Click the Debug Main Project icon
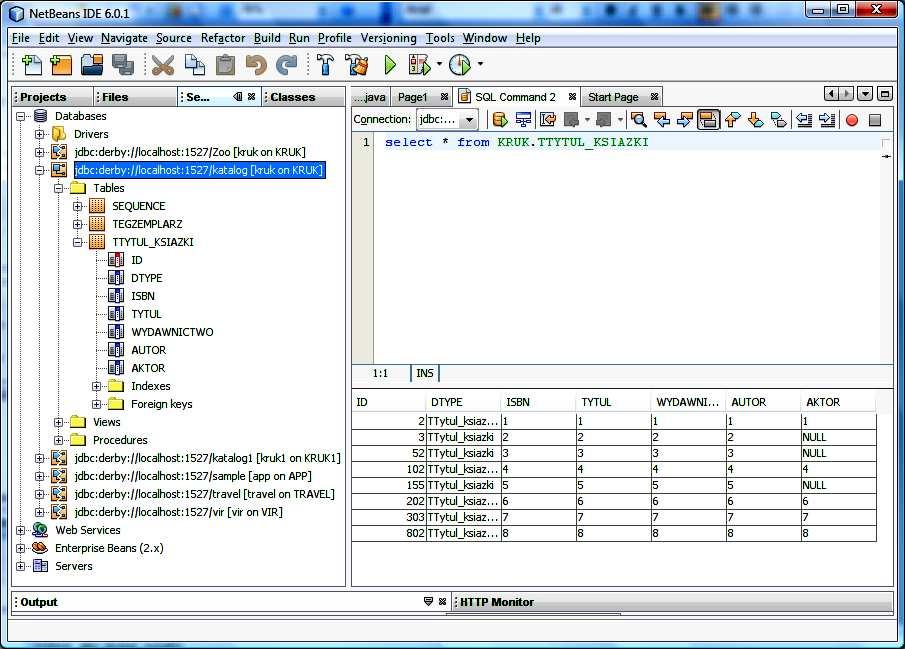The width and height of the screenshot is (905, 649). 420,65
